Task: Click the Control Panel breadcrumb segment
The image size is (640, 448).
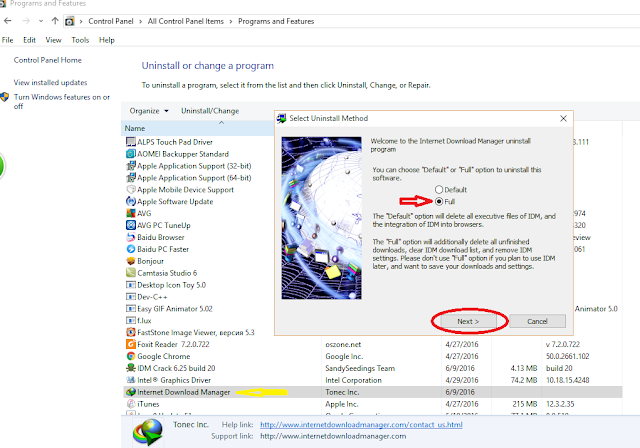Action: click(111, 21)
